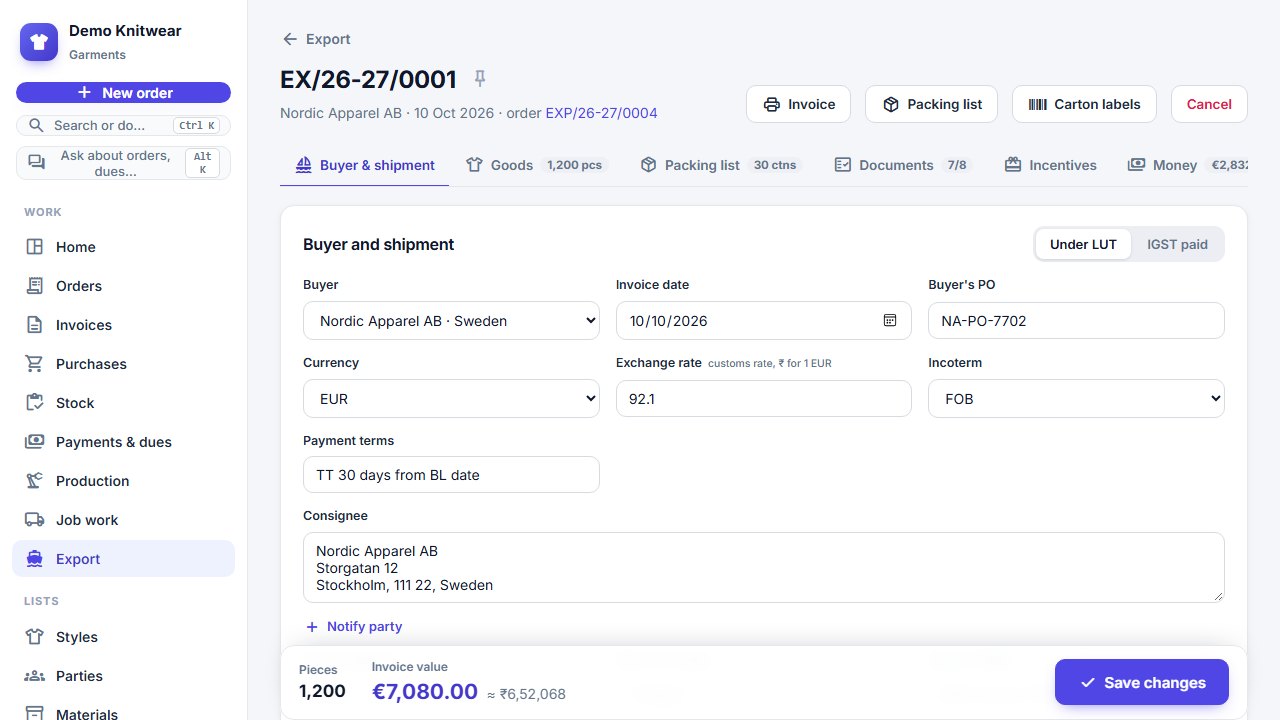Switch to IGST paid
This screenshot has width=1280, height=720.
click(1177, 244)
